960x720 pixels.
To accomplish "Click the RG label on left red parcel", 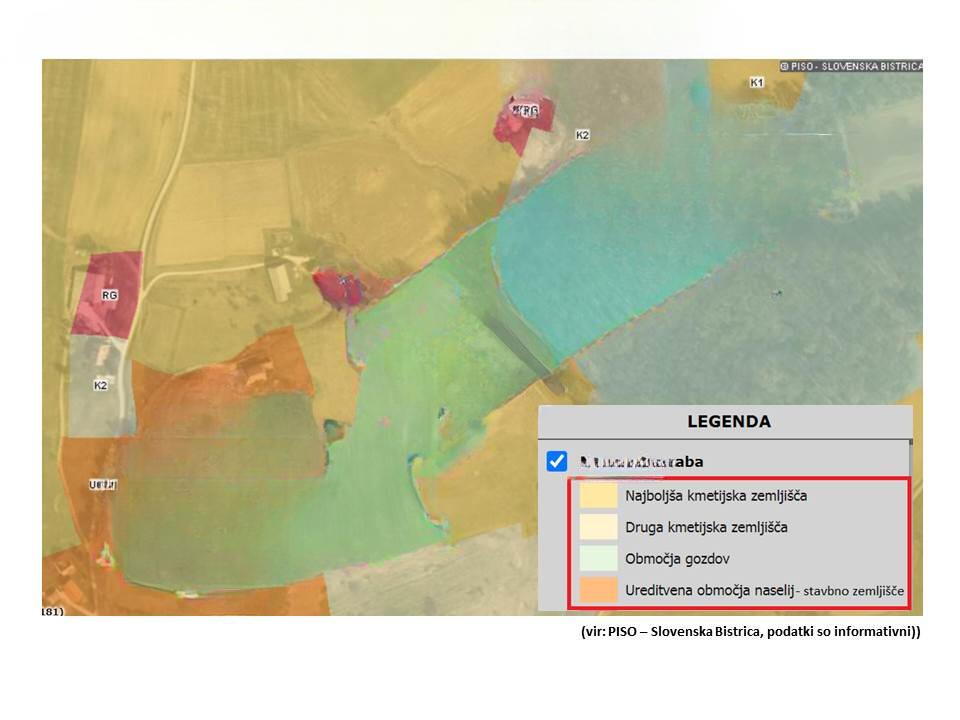I will click(x=109, y=295).
